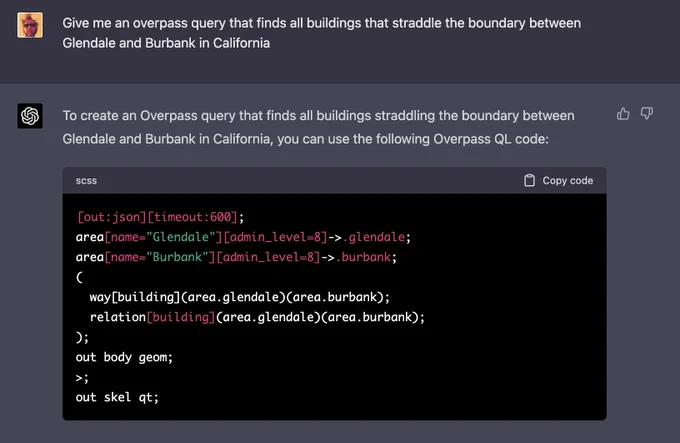
Task: Click the ChatGPT logo avatar
Action: (30, 116)
